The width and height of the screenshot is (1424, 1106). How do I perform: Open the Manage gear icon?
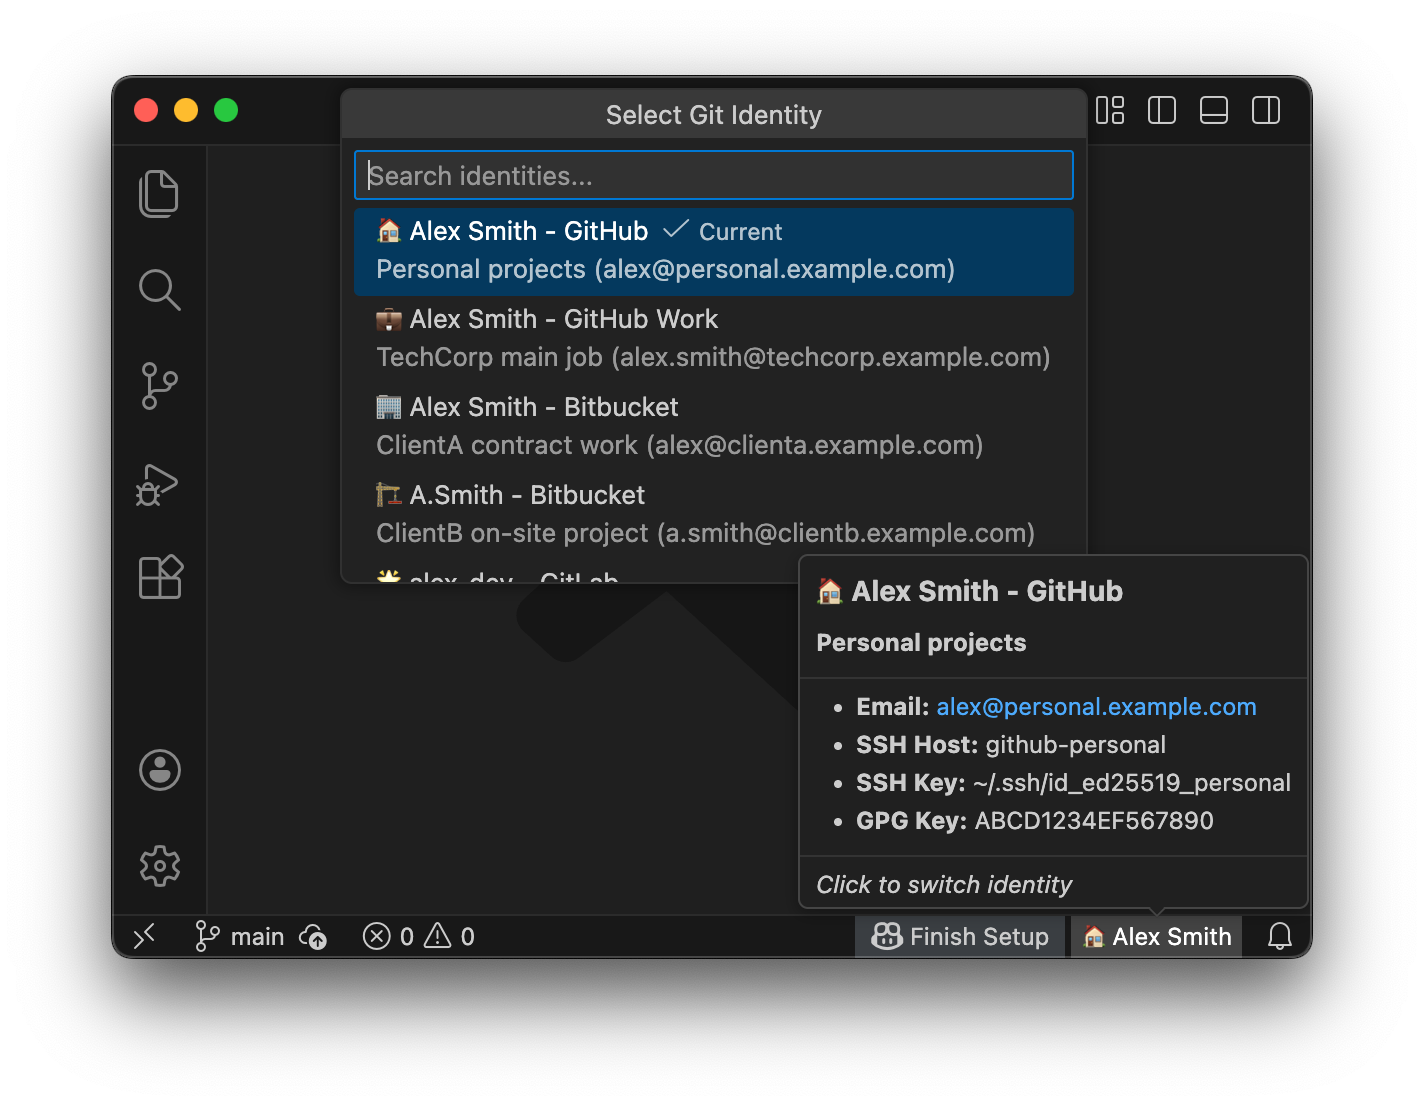pyautogui.click(x=160, y=866)
